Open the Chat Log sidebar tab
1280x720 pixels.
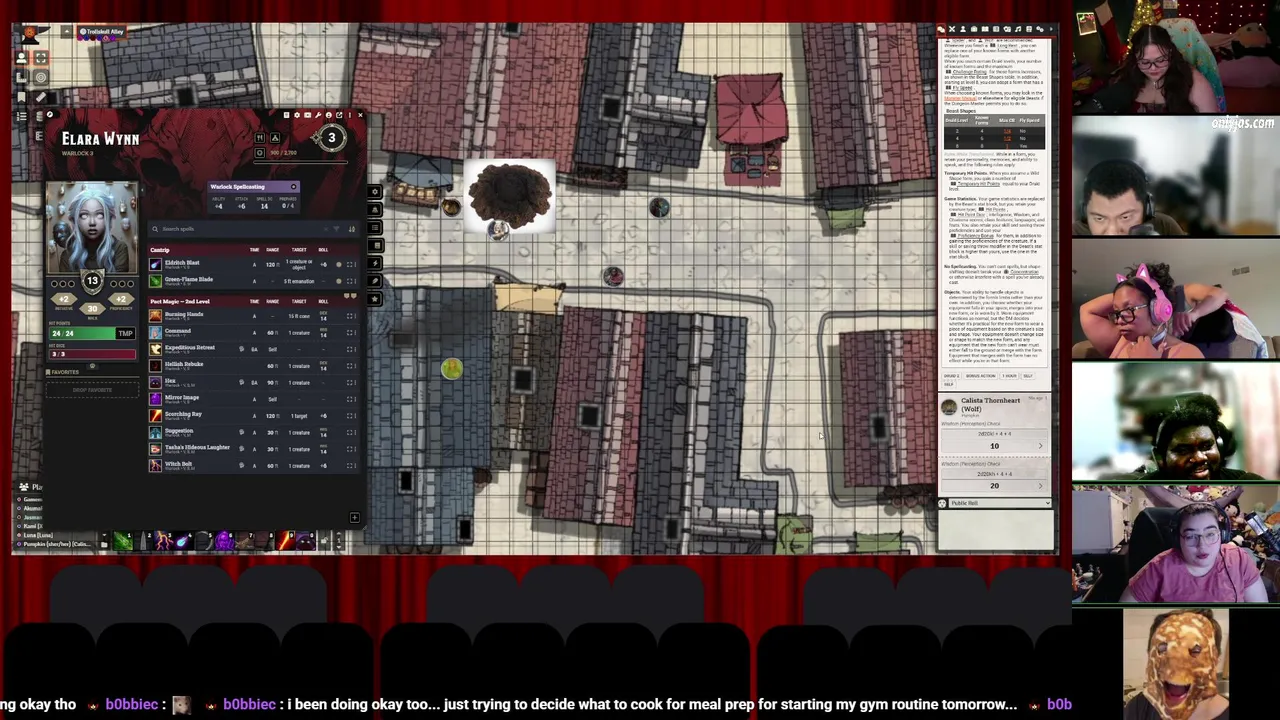(942, 30)
